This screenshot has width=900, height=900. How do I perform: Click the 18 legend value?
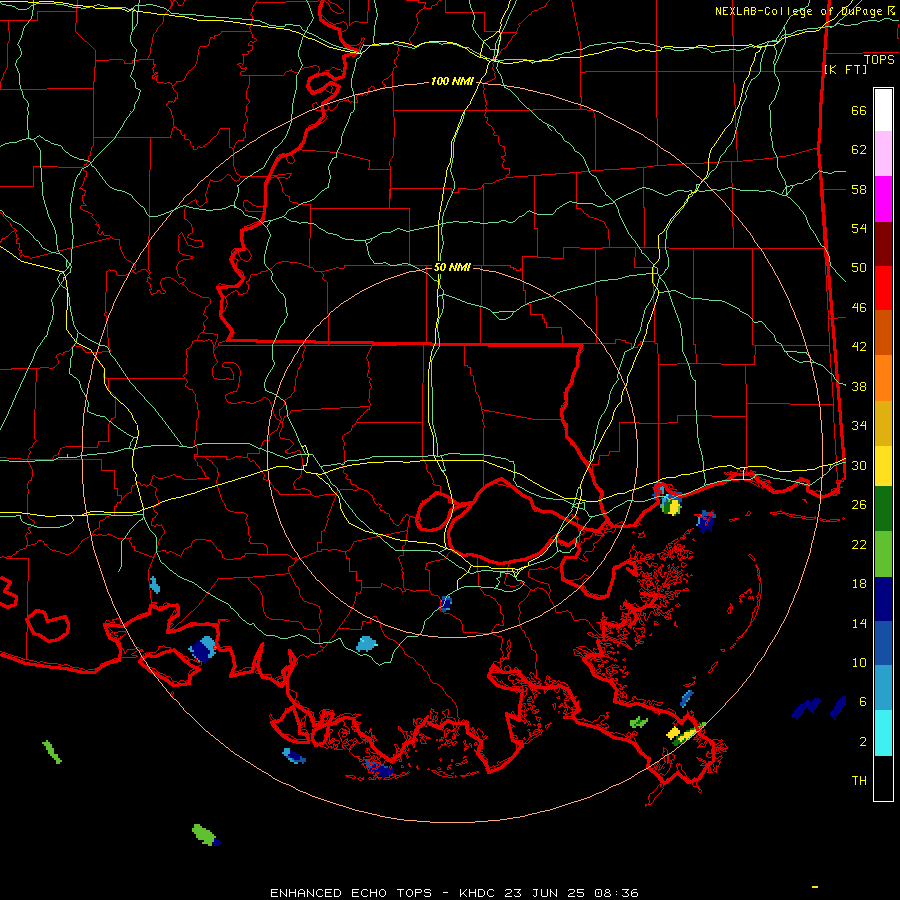click(x=859, y=584)
